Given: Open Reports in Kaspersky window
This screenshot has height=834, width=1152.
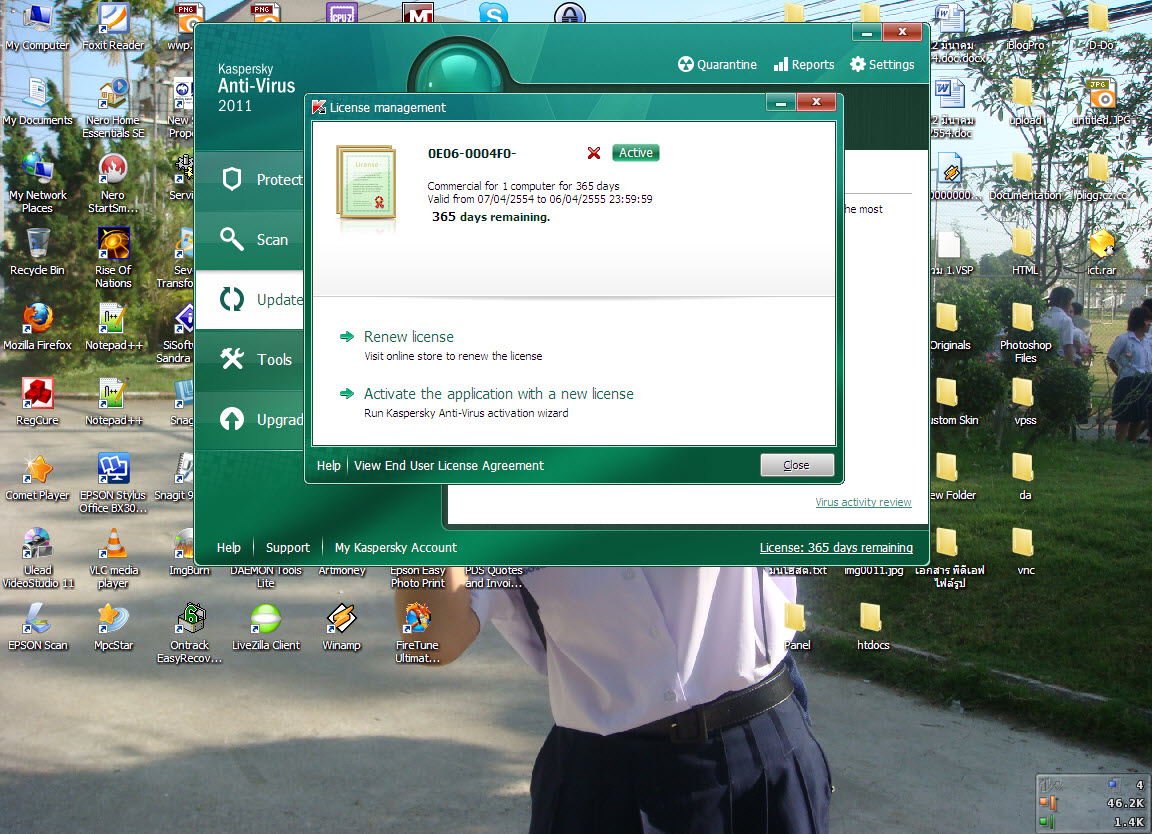Looking at the screenshot, I should pos(804,65).
